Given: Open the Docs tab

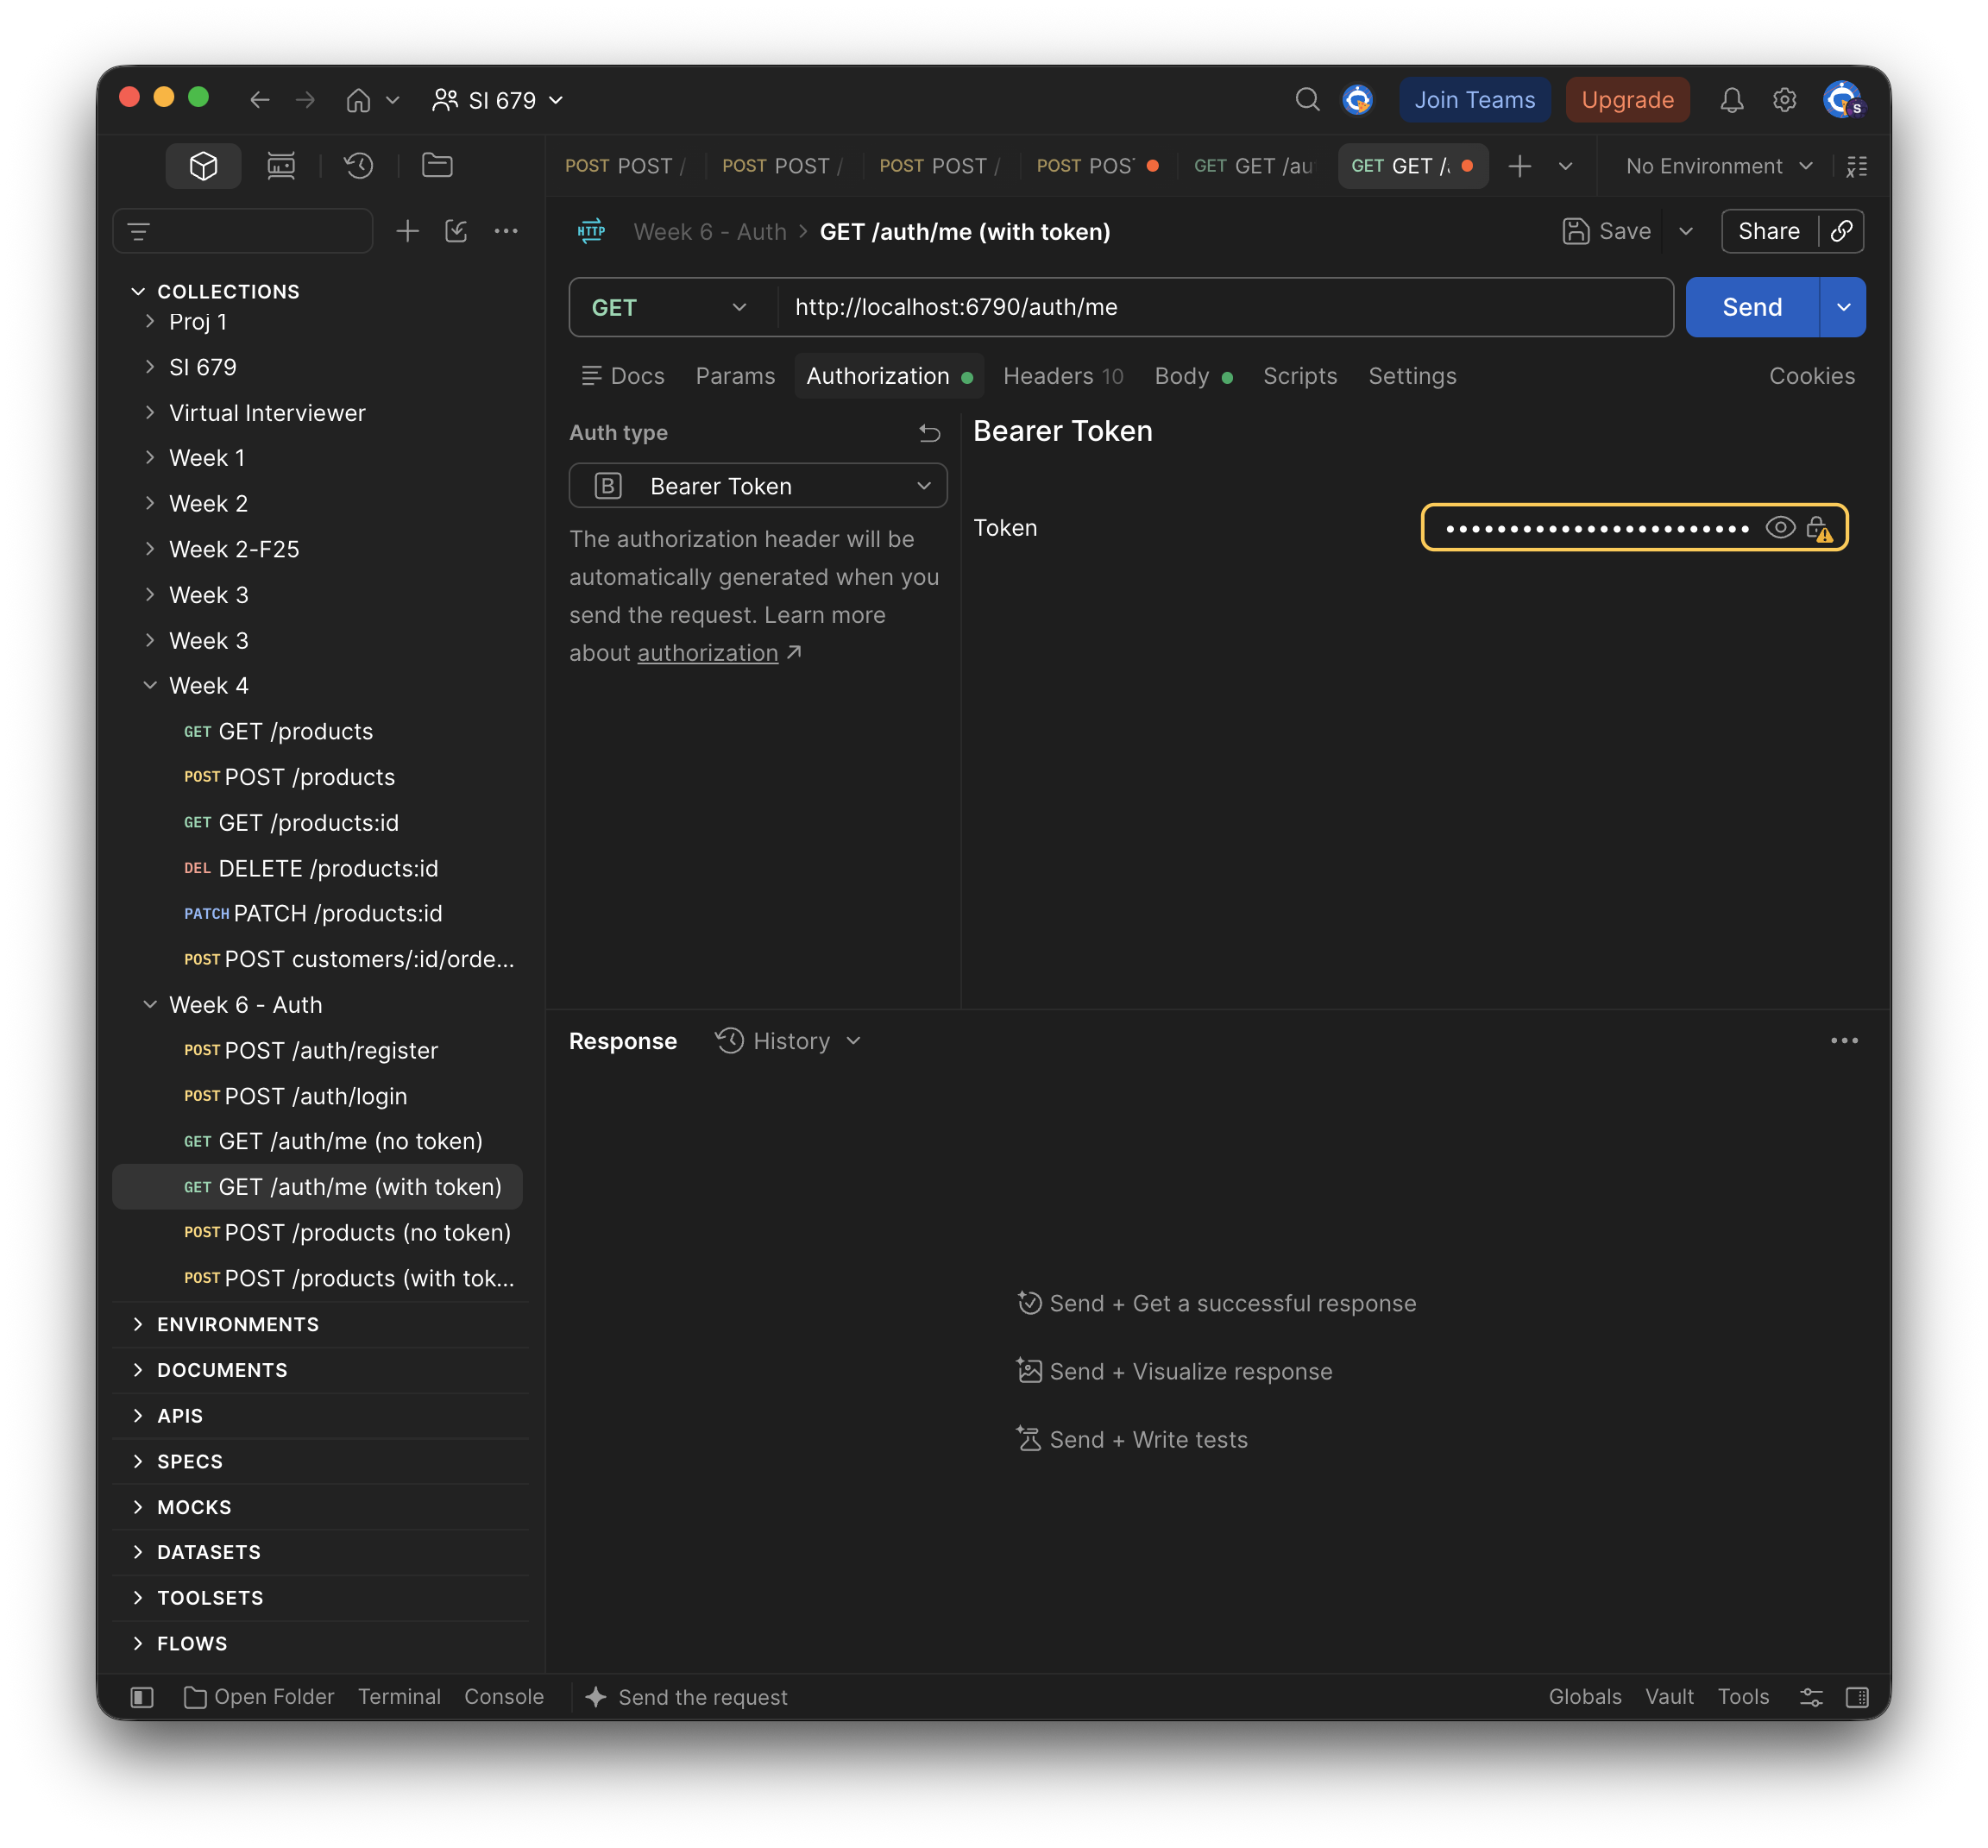Looking at the screenshot, I should click(x=623, y=376).
